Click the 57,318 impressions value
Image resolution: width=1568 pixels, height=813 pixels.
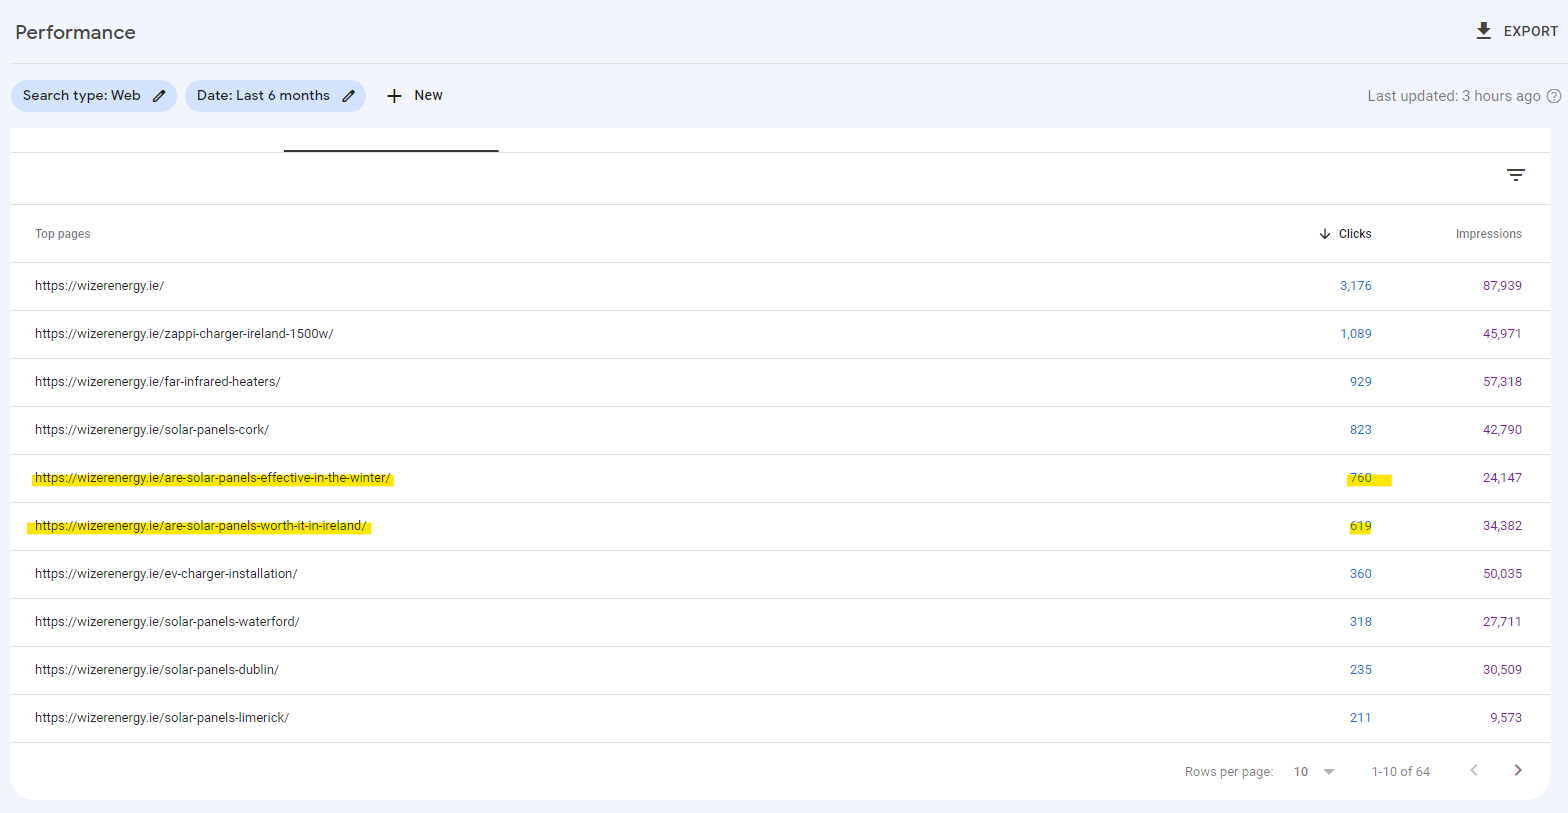tap(1502, 382)
